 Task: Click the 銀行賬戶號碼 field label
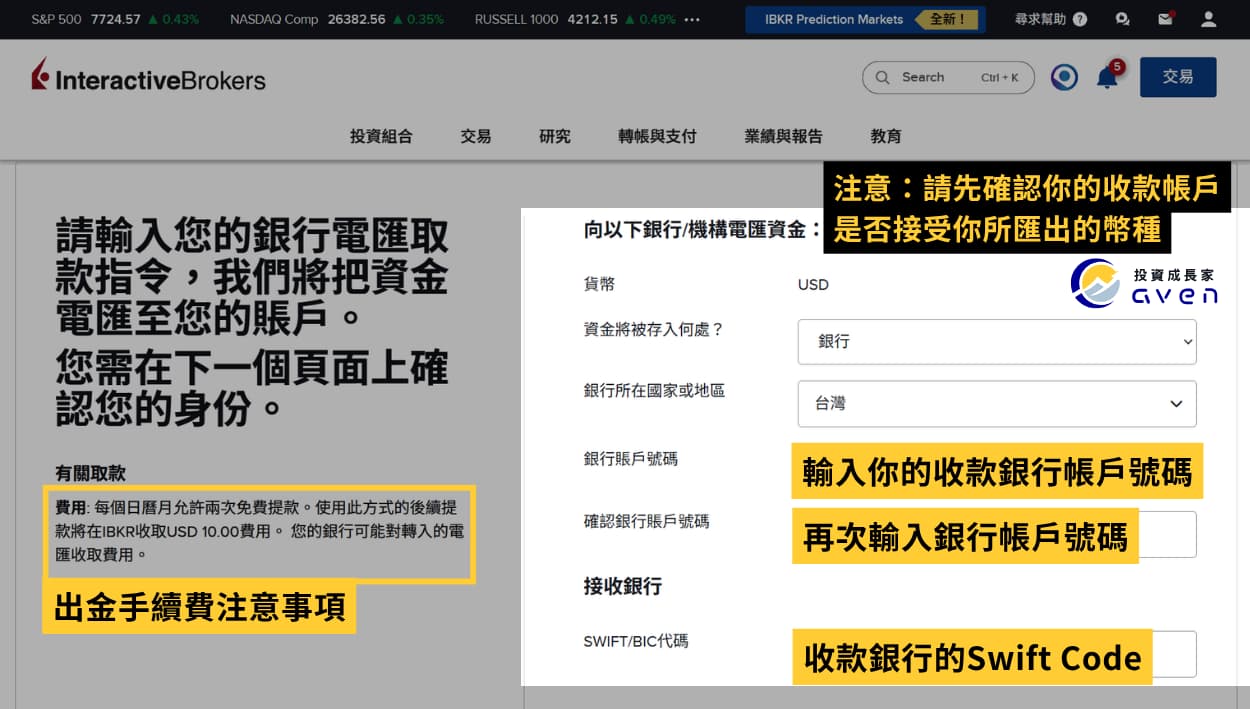click(630, 458)
